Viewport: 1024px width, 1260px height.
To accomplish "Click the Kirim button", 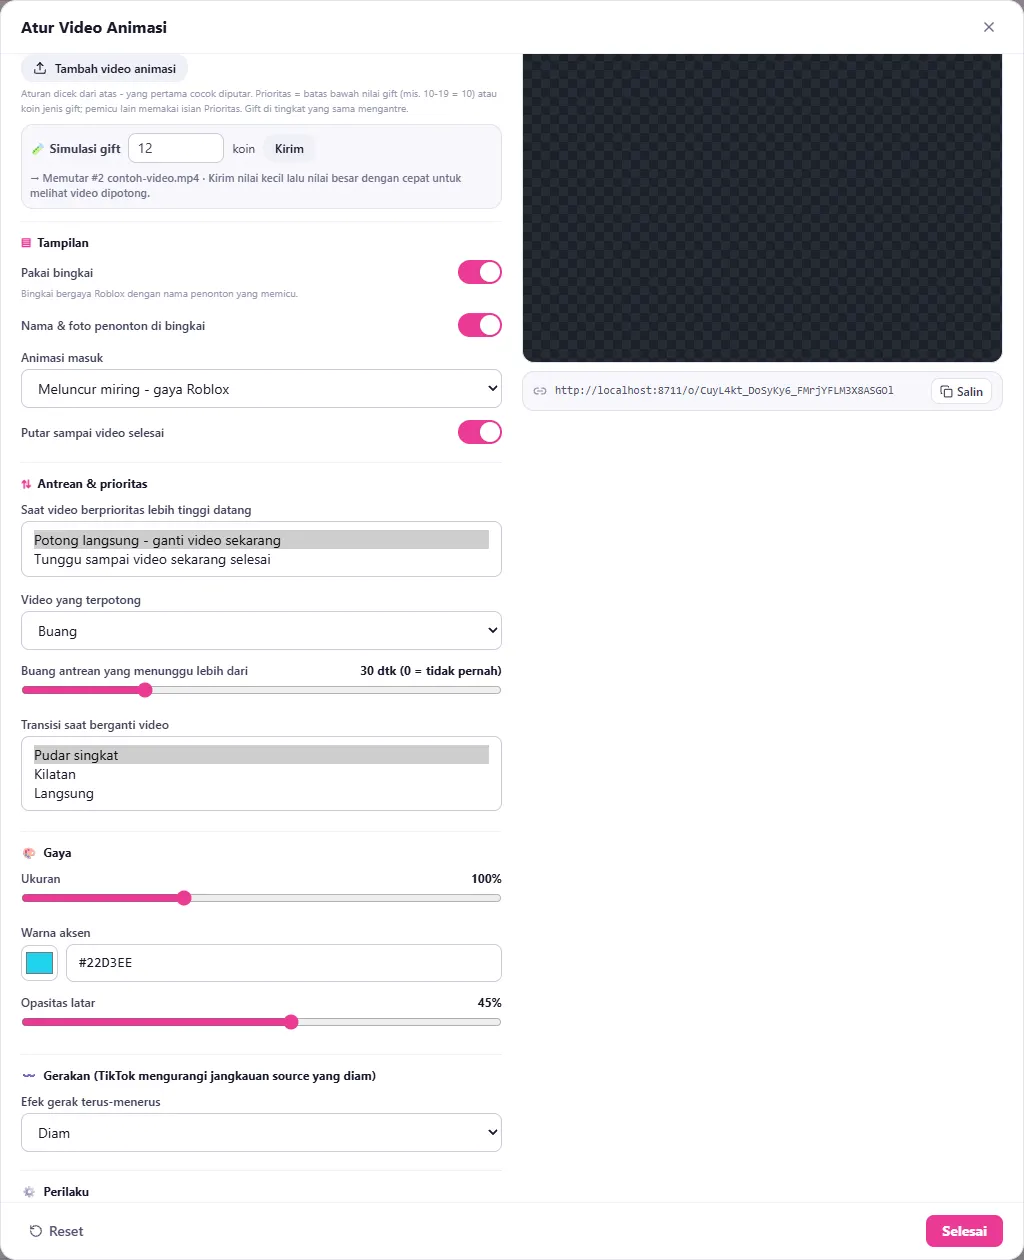I will [x=289, y=149].
